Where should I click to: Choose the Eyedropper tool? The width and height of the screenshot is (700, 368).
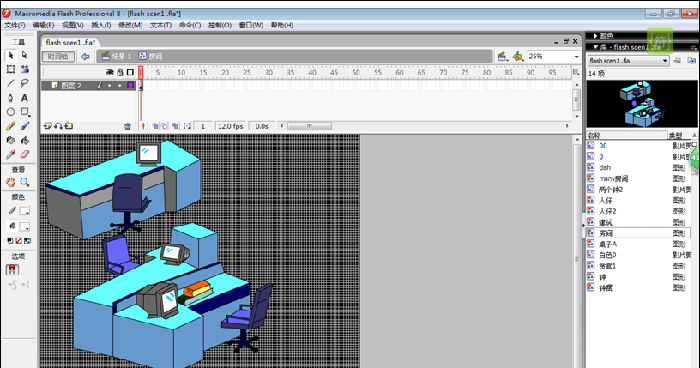(11, 154)
